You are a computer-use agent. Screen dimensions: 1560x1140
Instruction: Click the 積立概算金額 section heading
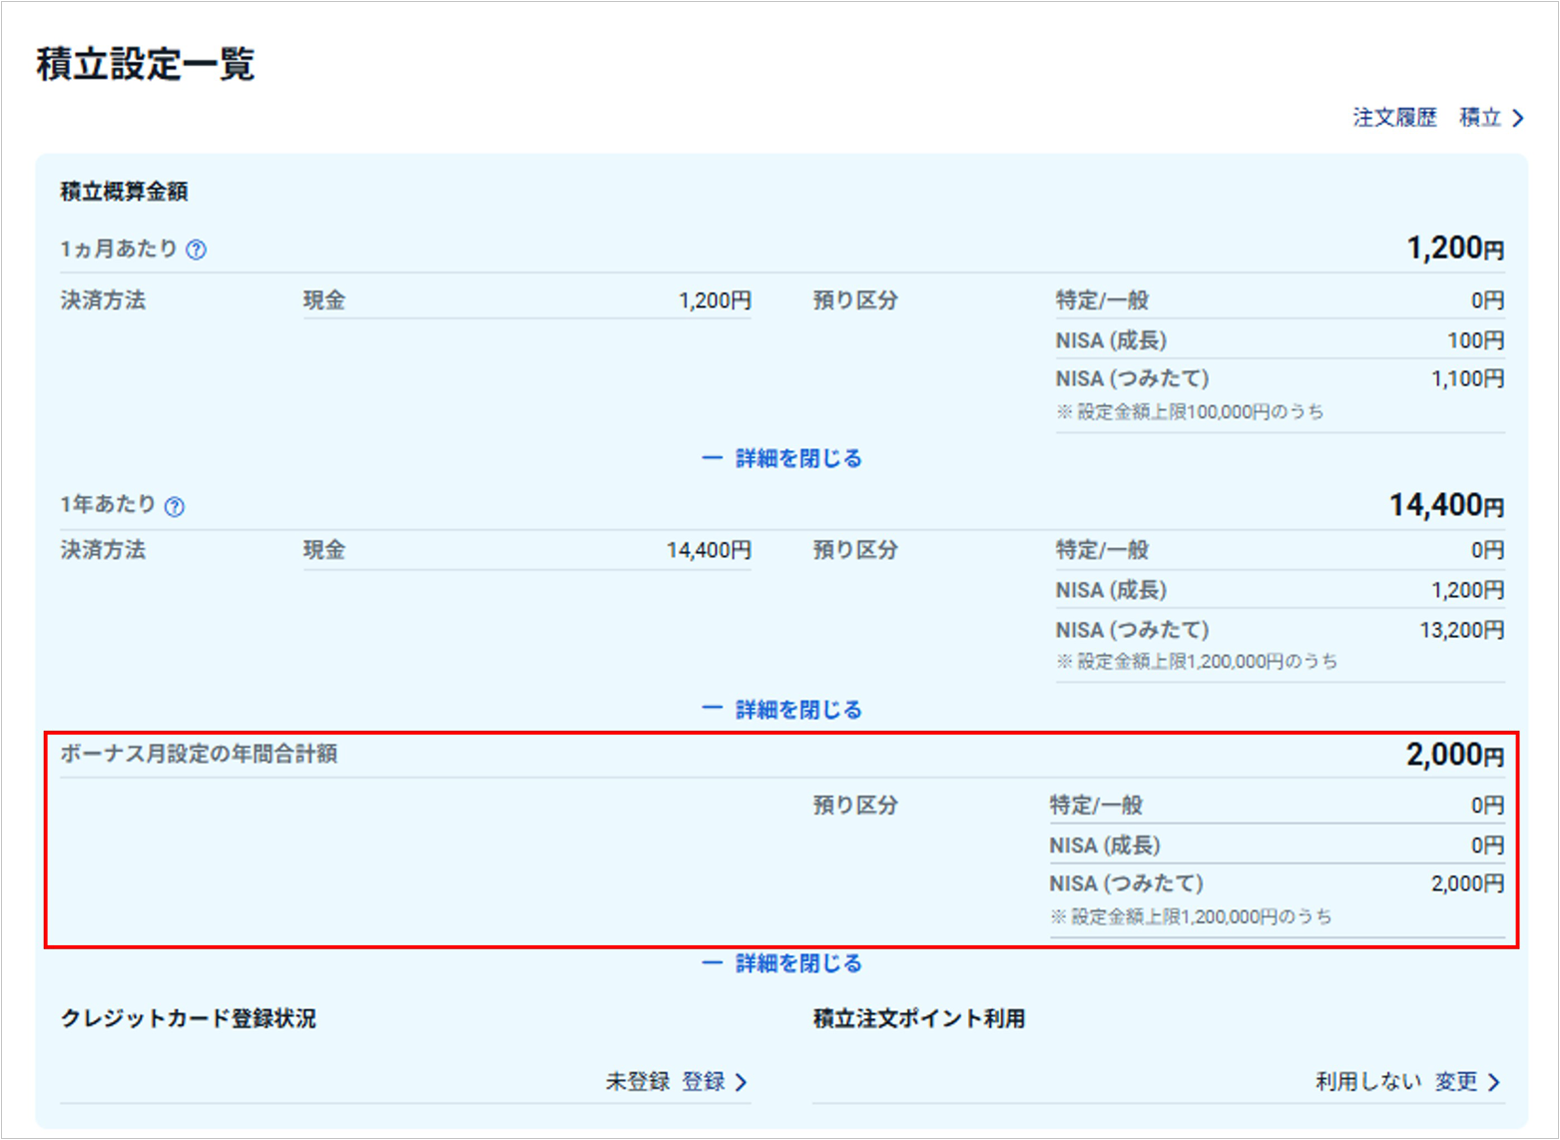124,192
